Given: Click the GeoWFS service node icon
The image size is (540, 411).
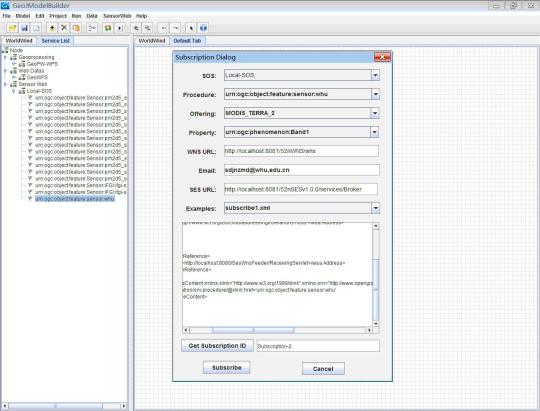Looking at the screenshot, I should (22, 78).
